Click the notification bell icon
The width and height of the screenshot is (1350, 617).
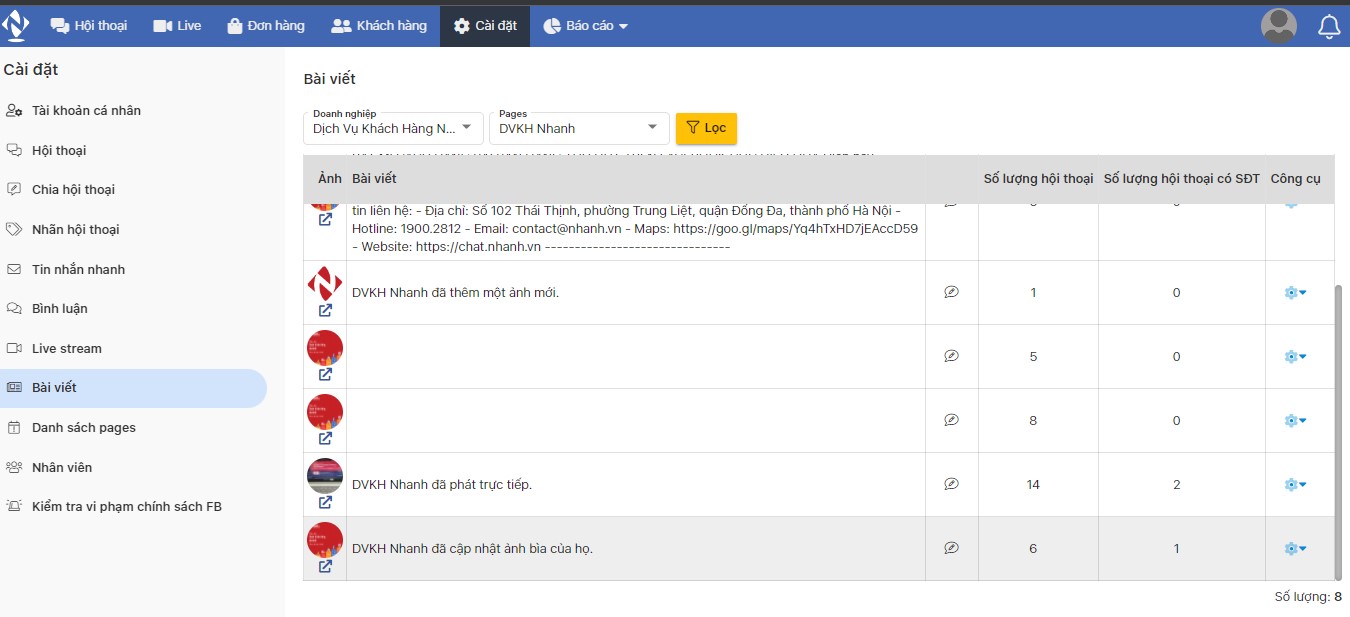tap(1329, 27)
